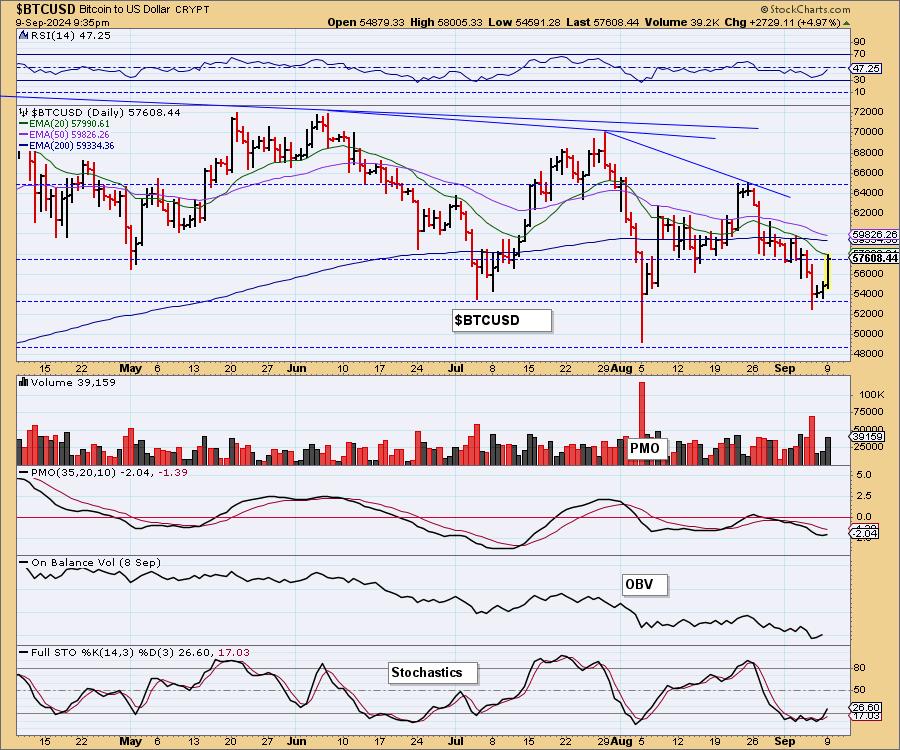Image resolution: width=900 pixels, height=750 pixels.
Task: Click the green up-arrow icon beside Chg
Action: click(847, 23)
